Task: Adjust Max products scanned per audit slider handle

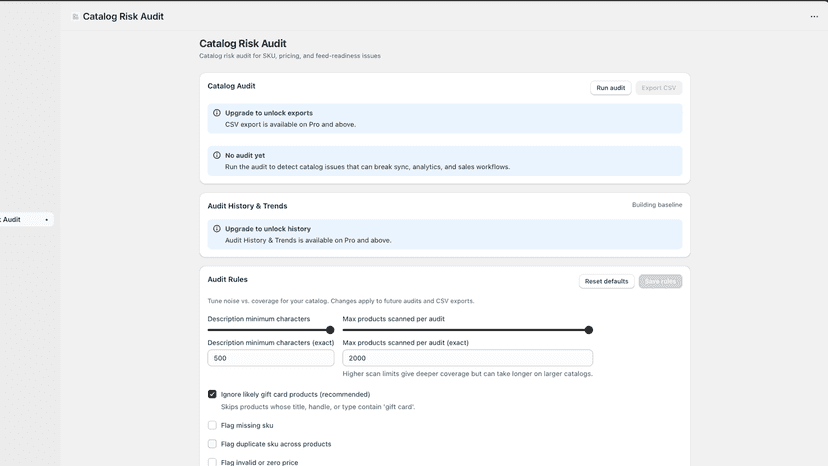Action: (589, 330)
